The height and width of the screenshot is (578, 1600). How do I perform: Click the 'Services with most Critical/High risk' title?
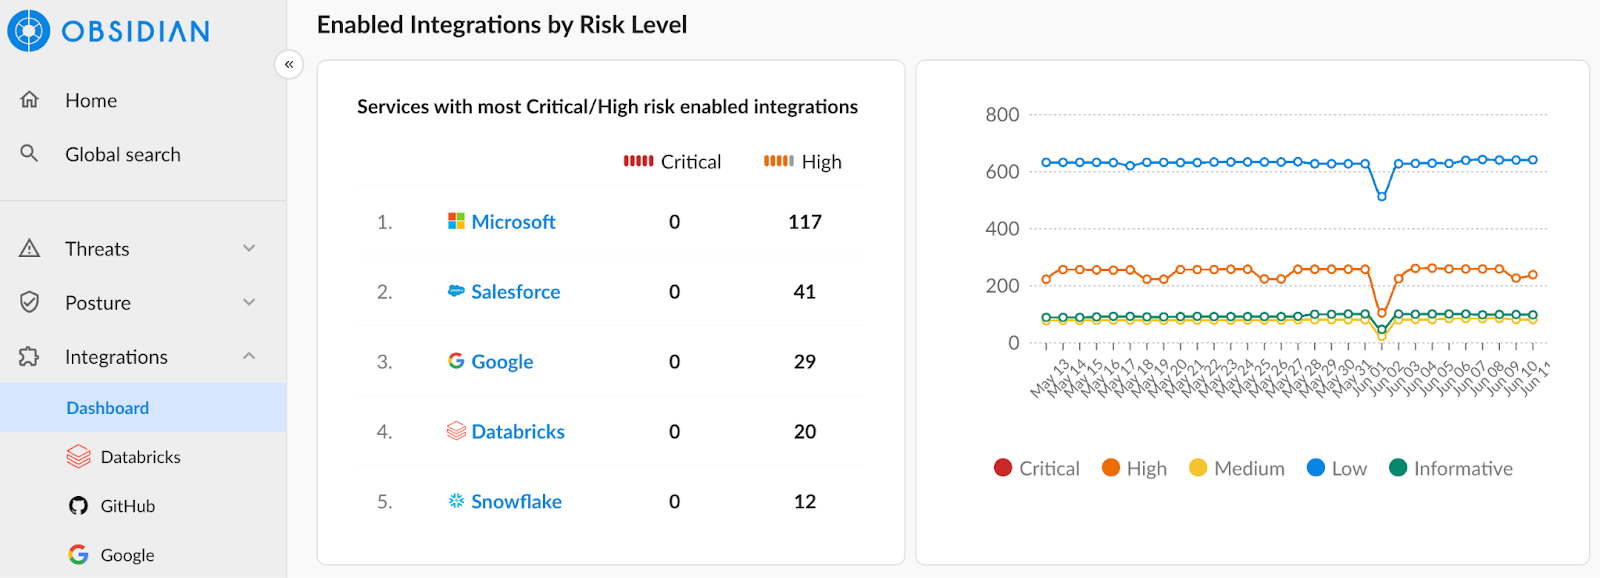pyautogui.click(x=607, y=107)
